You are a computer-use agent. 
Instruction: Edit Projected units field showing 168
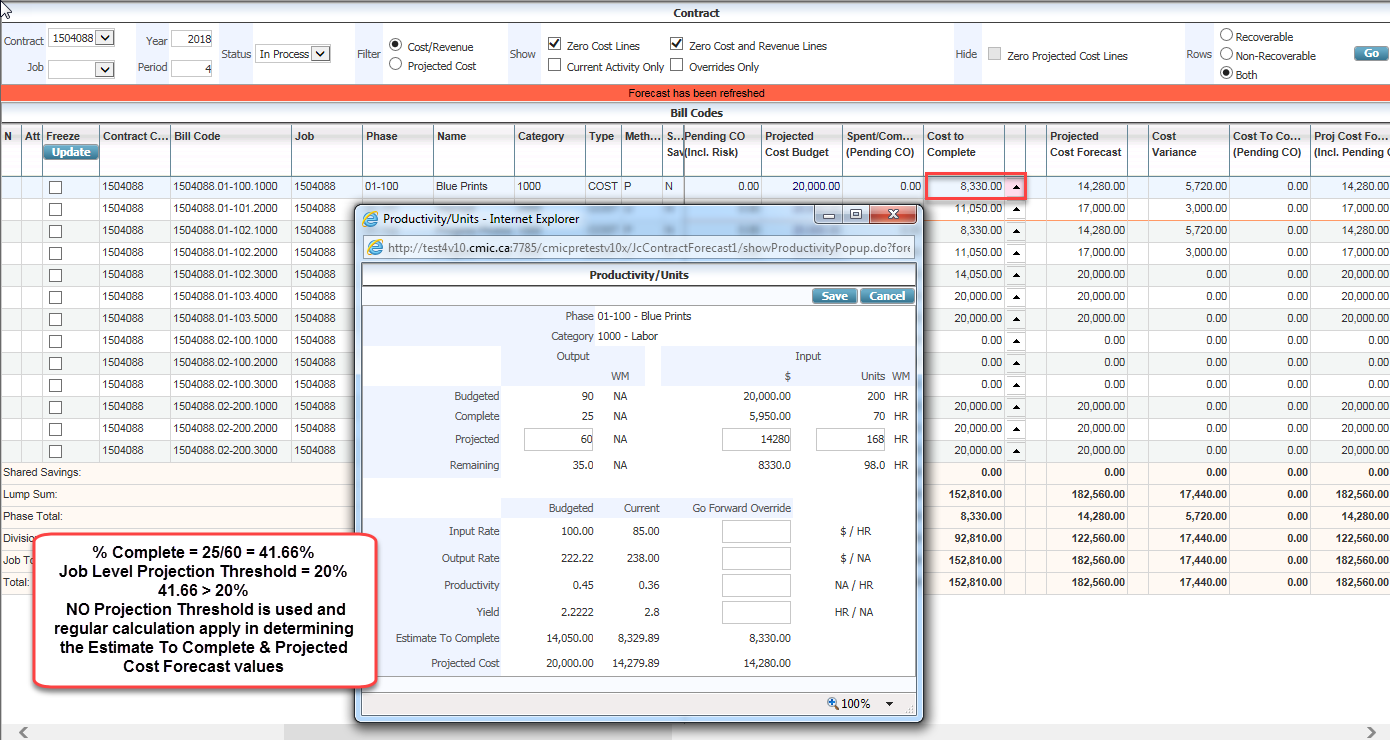pos(852,439)
